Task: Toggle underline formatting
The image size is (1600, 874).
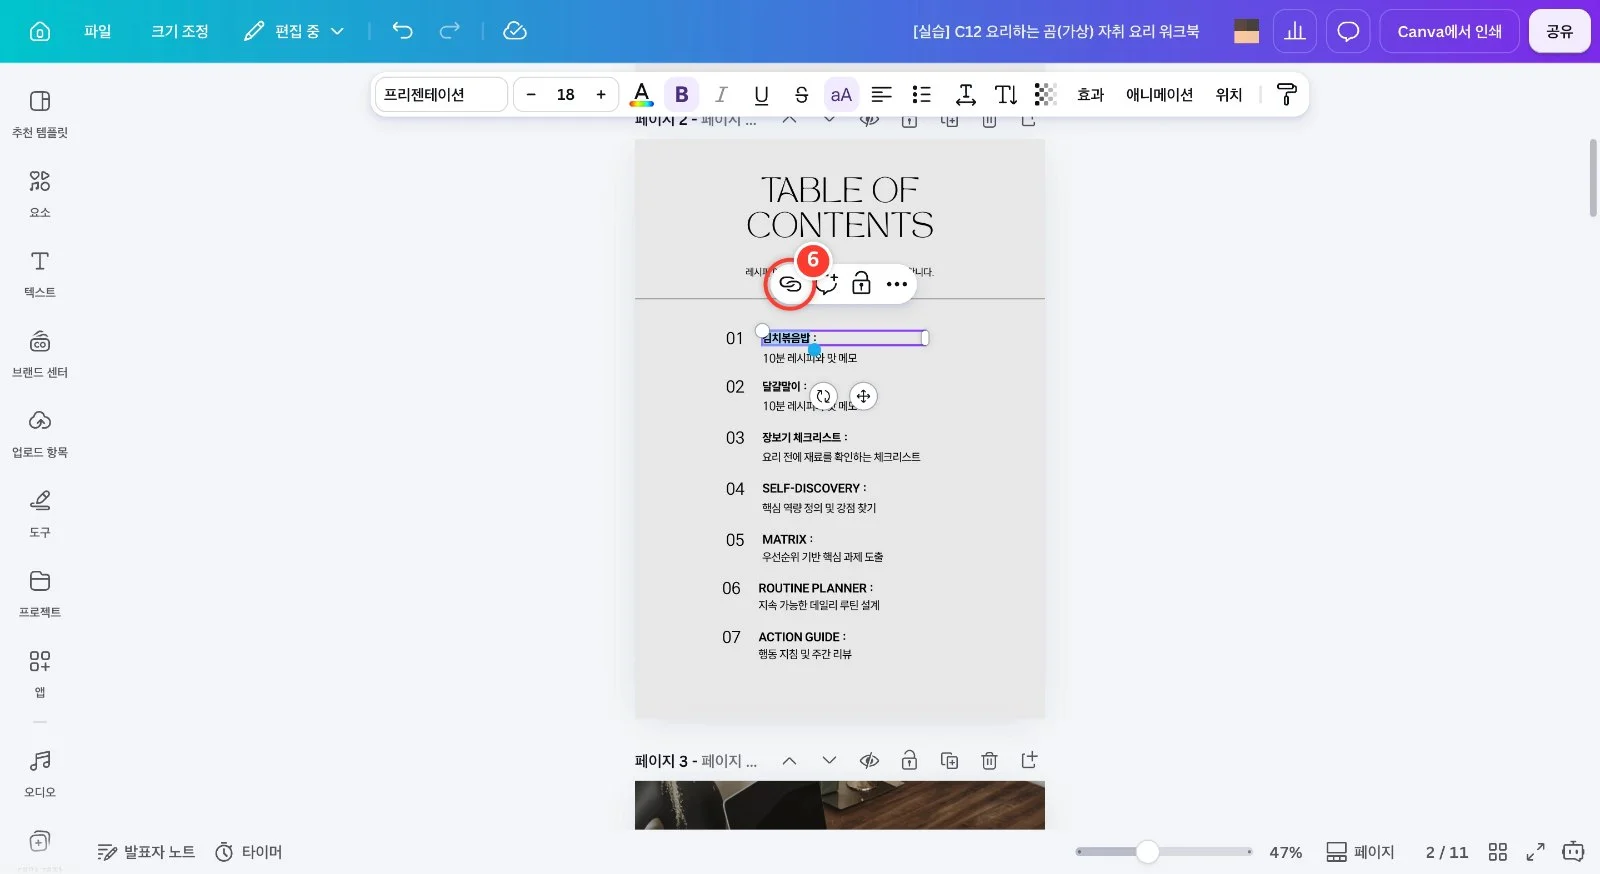Action: [761, 95]
